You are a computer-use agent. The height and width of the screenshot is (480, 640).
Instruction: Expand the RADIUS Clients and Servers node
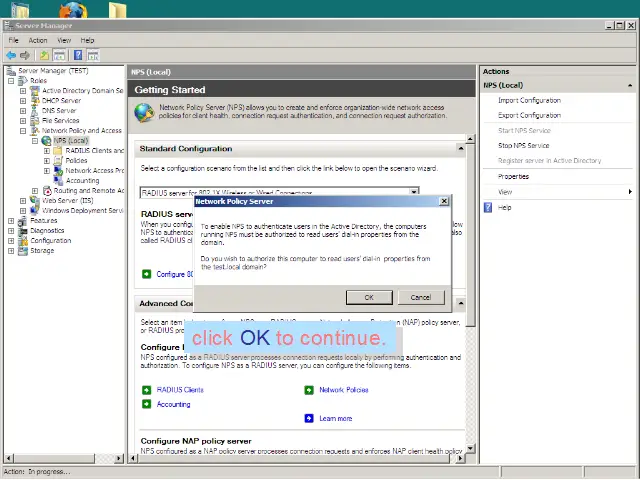point(47,151)
